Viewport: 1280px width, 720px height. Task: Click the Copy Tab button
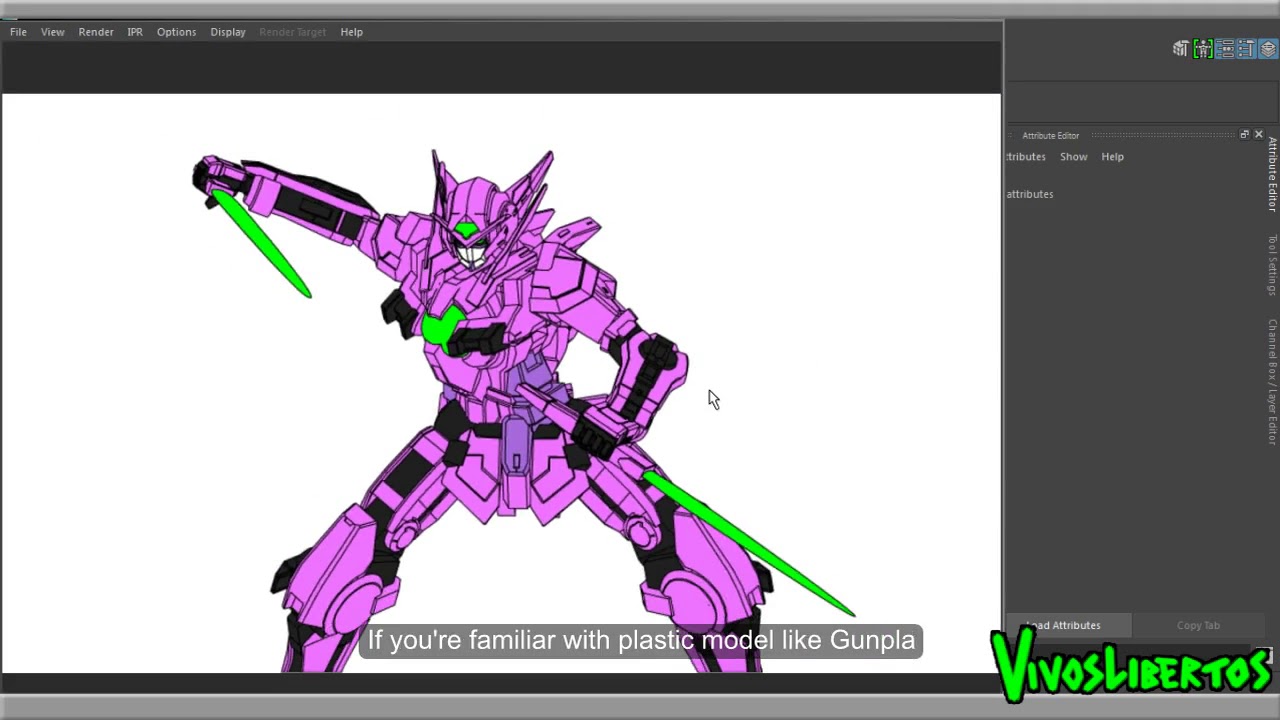[x=1198, y=625]
